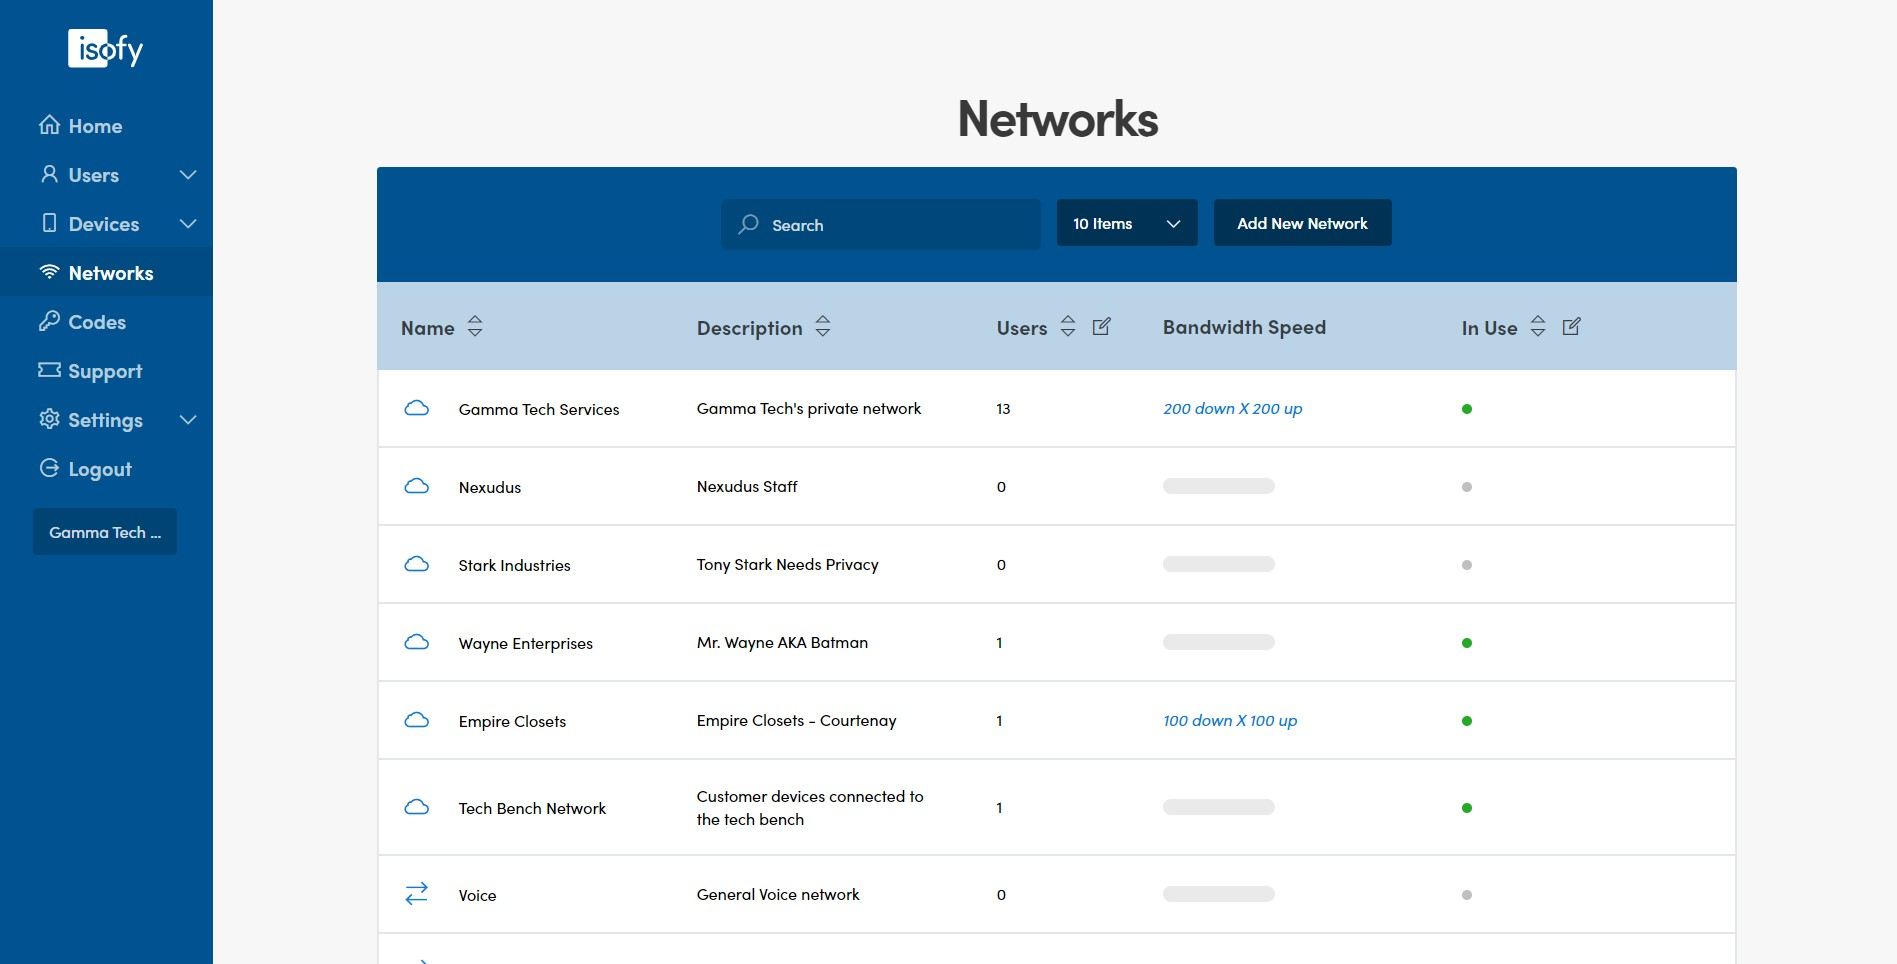Click Voice bandwidth placeholder bar
1897x964 pixels.
point(1219,894)
